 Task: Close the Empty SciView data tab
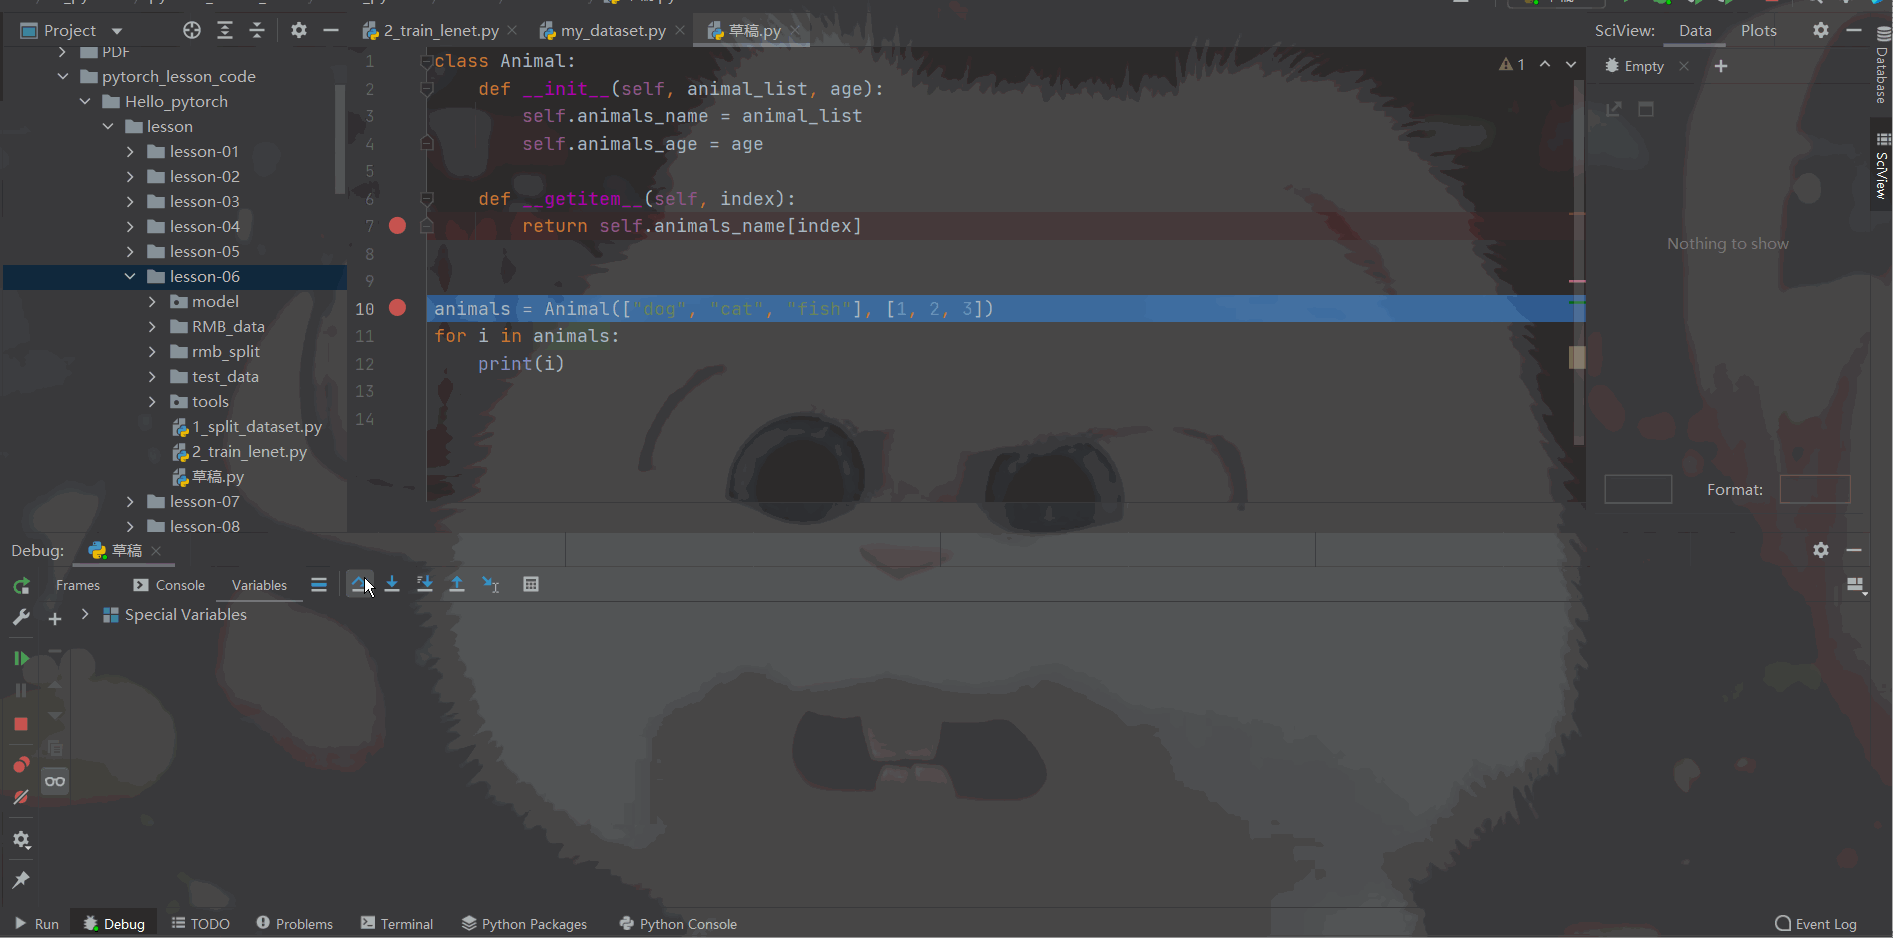pyautogui.click(x=1684, y=66)
